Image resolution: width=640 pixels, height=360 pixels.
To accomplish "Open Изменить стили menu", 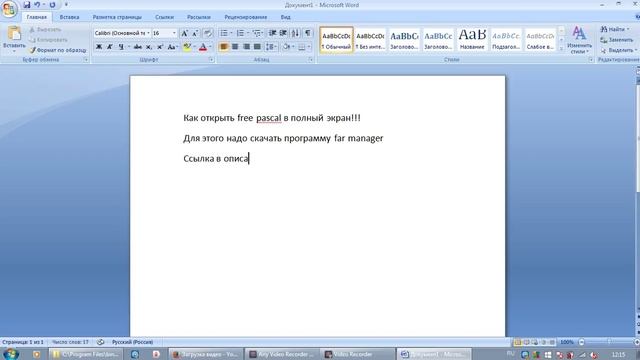I will coord(579,40).
